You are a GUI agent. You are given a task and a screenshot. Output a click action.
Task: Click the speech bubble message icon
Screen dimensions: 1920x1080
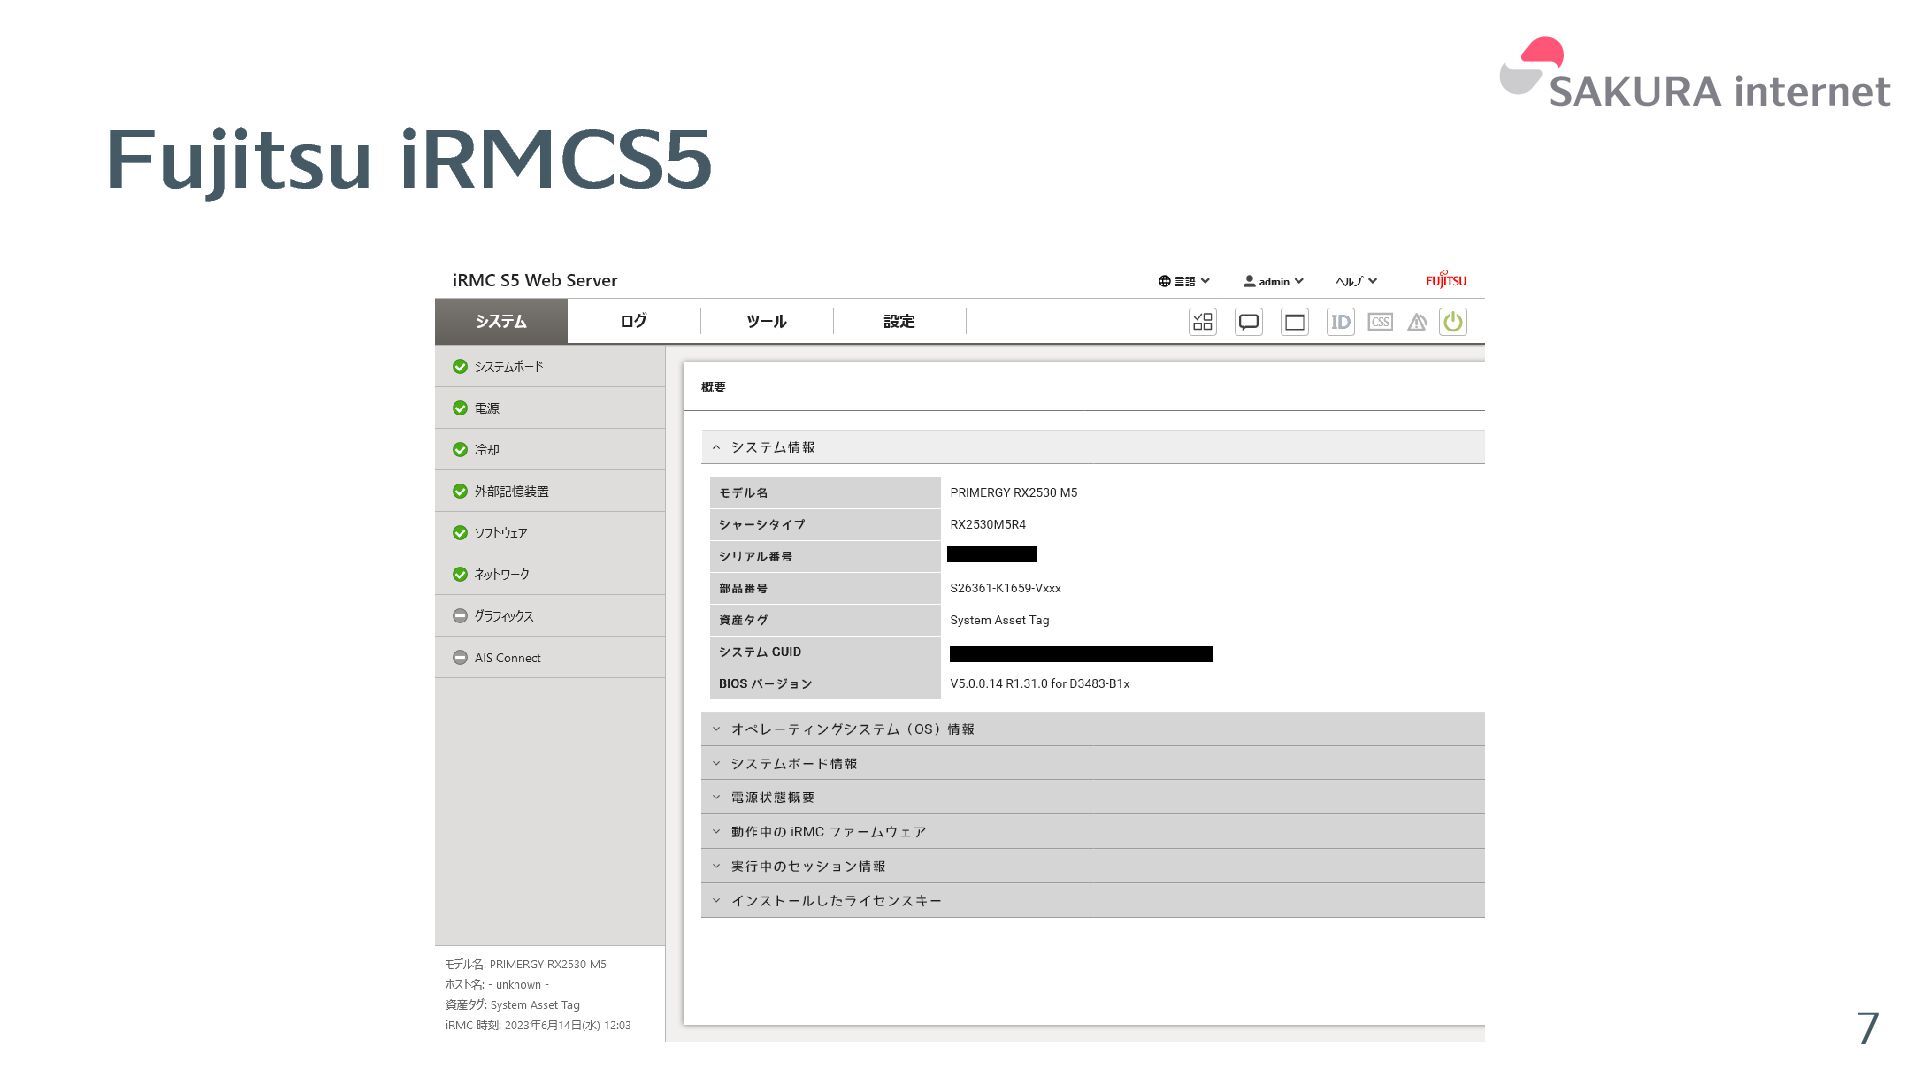pos(1249,322)
